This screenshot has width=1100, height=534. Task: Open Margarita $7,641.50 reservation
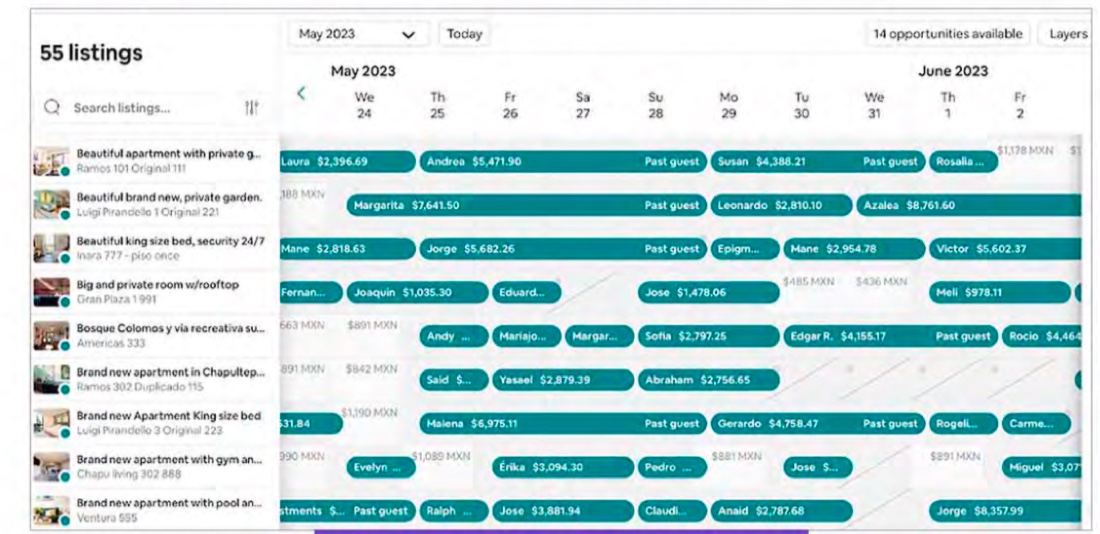527,206
